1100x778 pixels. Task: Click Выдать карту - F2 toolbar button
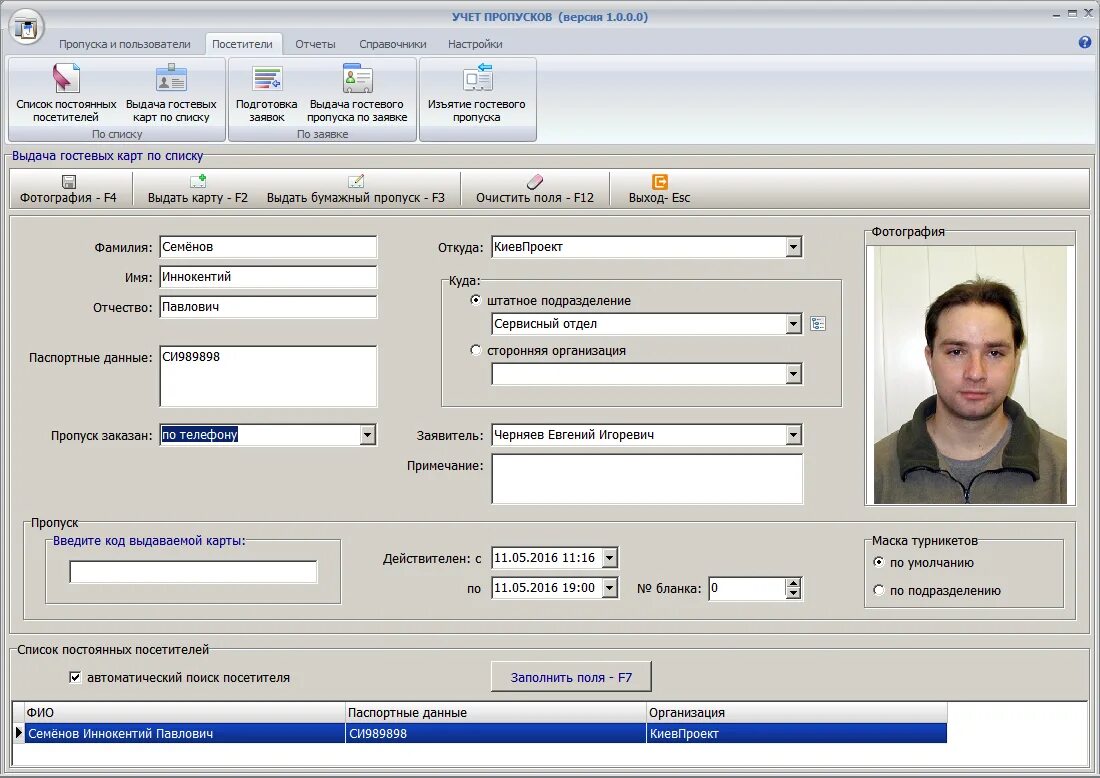pos(198,189)
